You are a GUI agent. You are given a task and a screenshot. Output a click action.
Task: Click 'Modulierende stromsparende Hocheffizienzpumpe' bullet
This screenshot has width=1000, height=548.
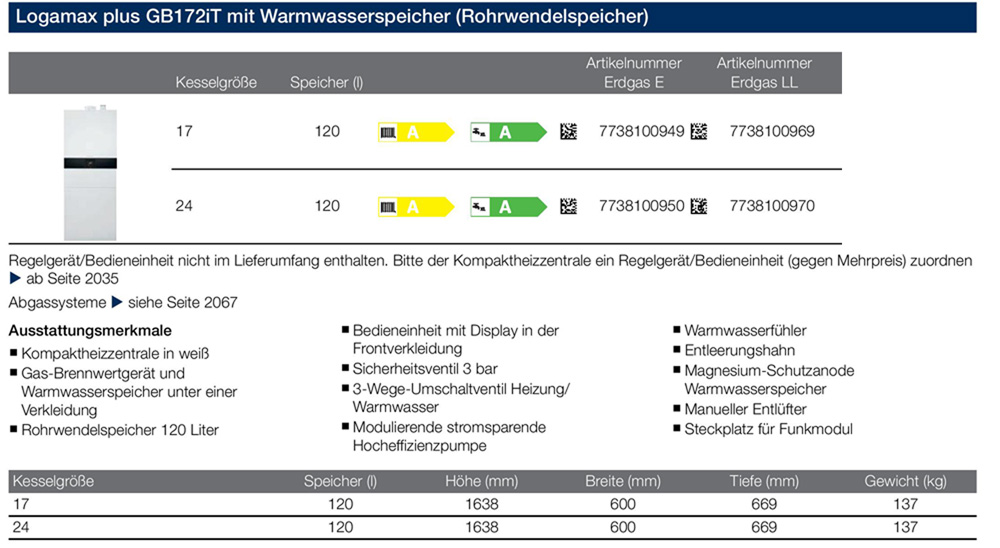pos(449,436)
